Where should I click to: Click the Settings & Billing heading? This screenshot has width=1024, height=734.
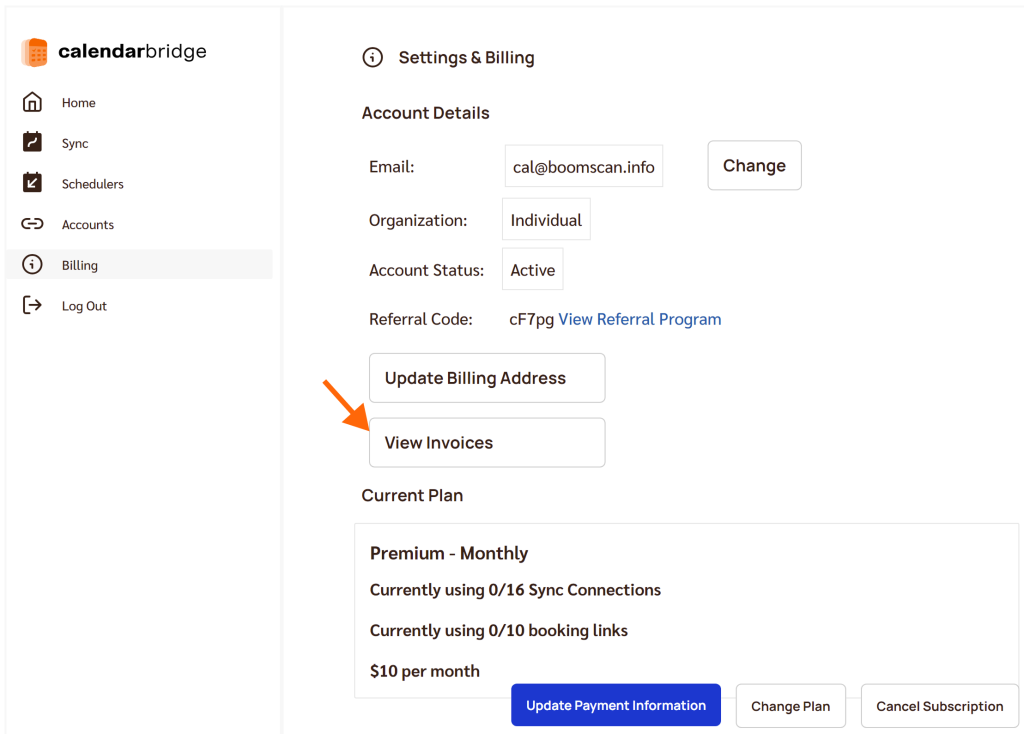(466, 57)
